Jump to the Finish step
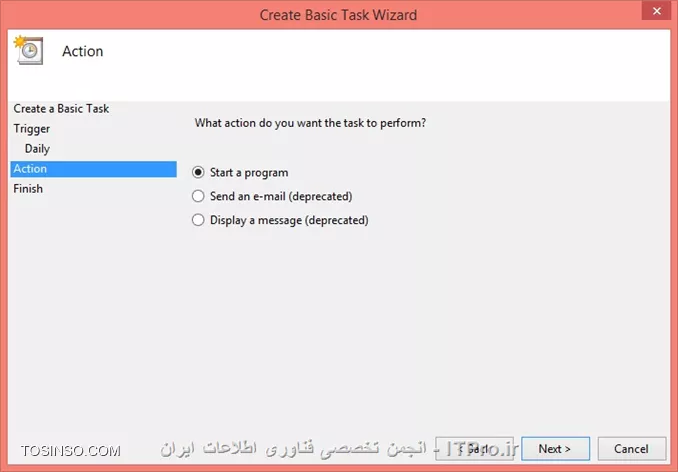 (x=28, y=189)
